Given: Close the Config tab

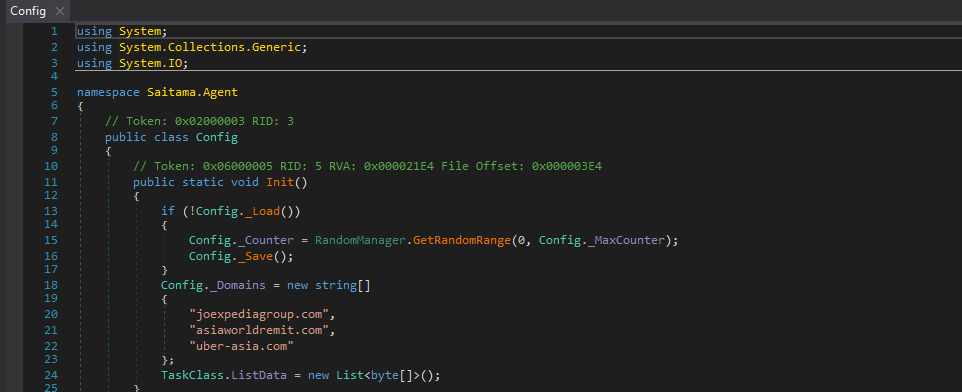Looking at the screenshot, I should pyautogui.click(x=60, y=11).
